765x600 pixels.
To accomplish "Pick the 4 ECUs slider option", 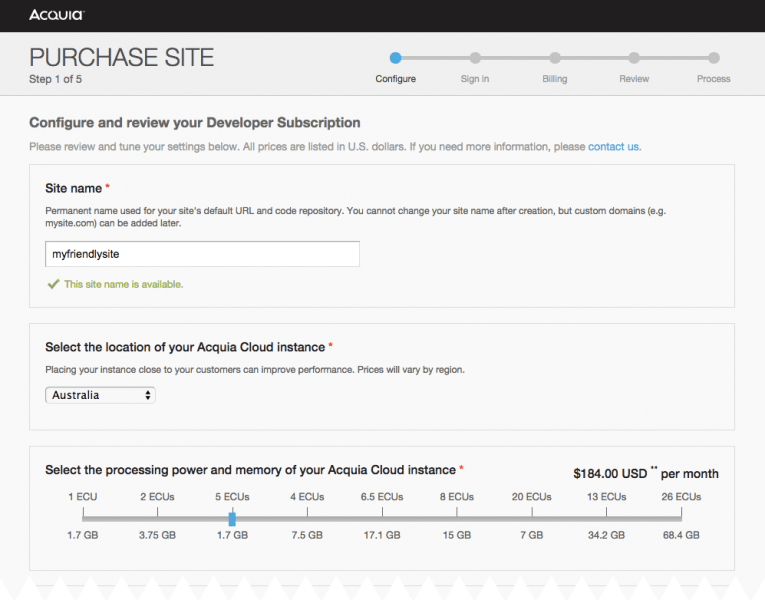I will (x=307, y=517).
